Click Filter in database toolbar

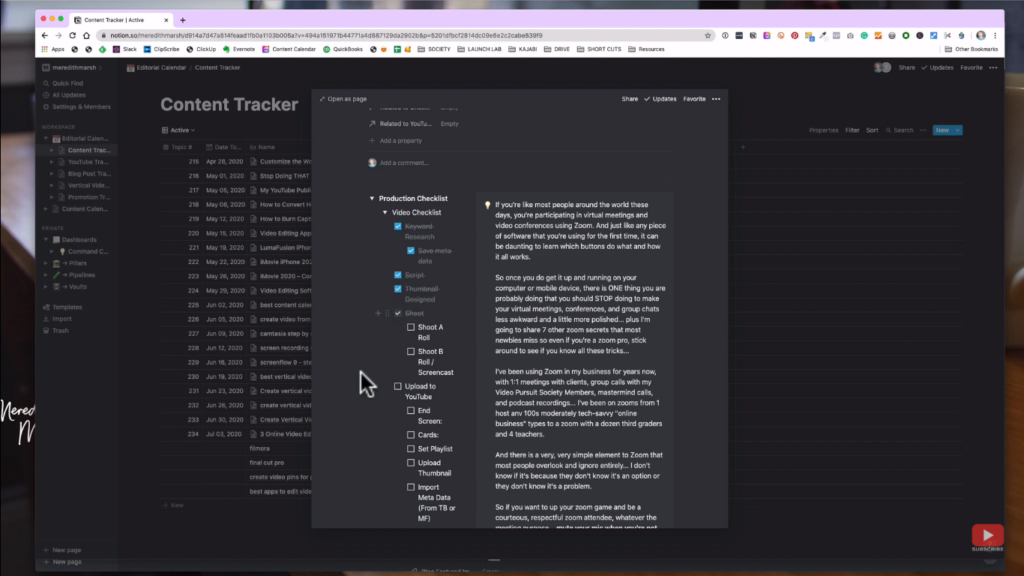(852, 131)
